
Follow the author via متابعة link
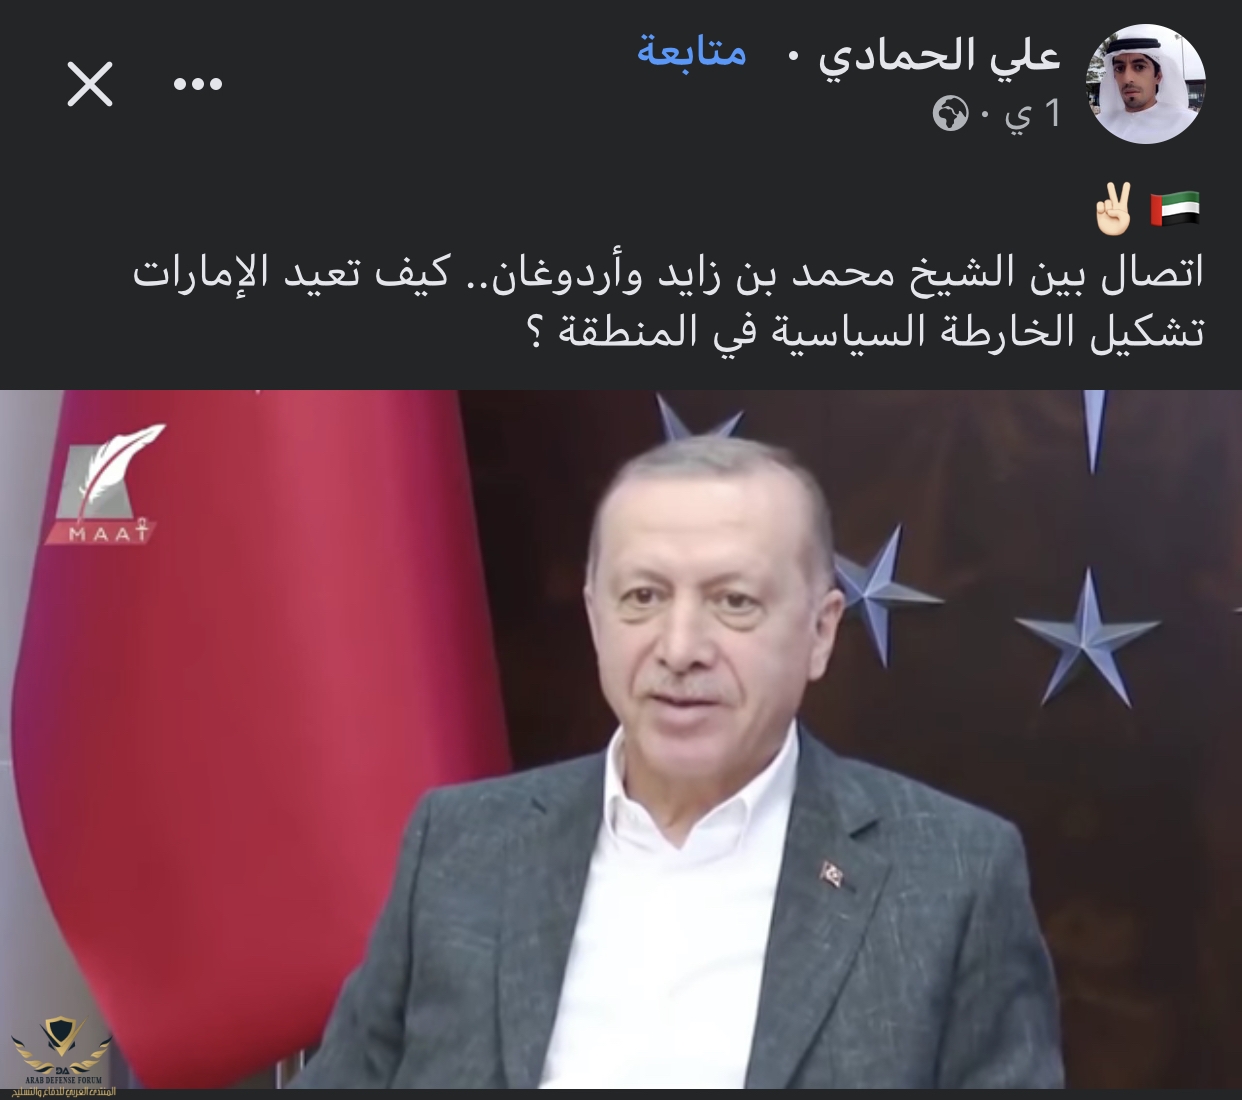click(x=692, y=52)
